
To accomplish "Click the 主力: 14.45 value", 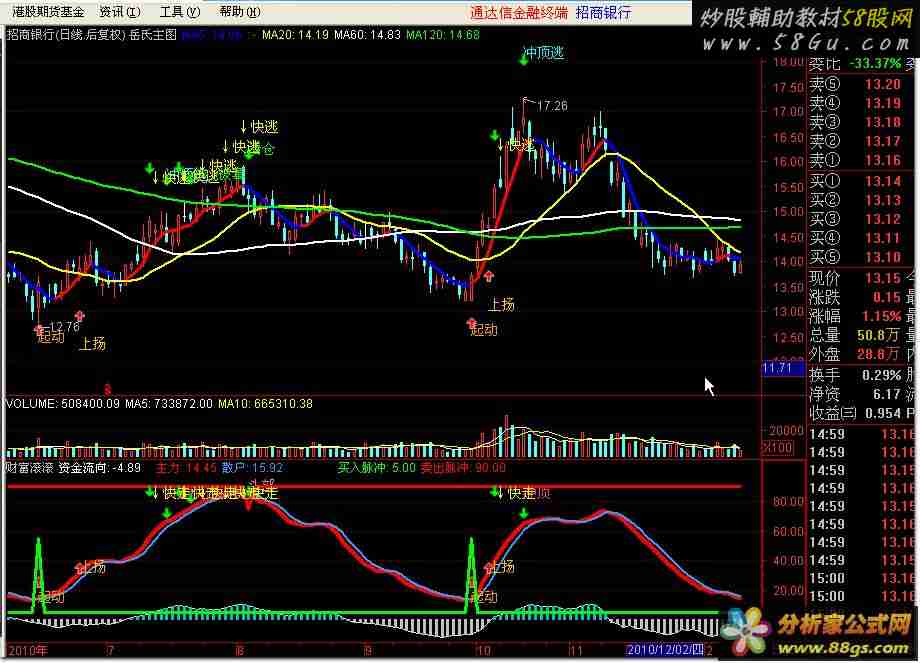I will [x=187, y=468].
